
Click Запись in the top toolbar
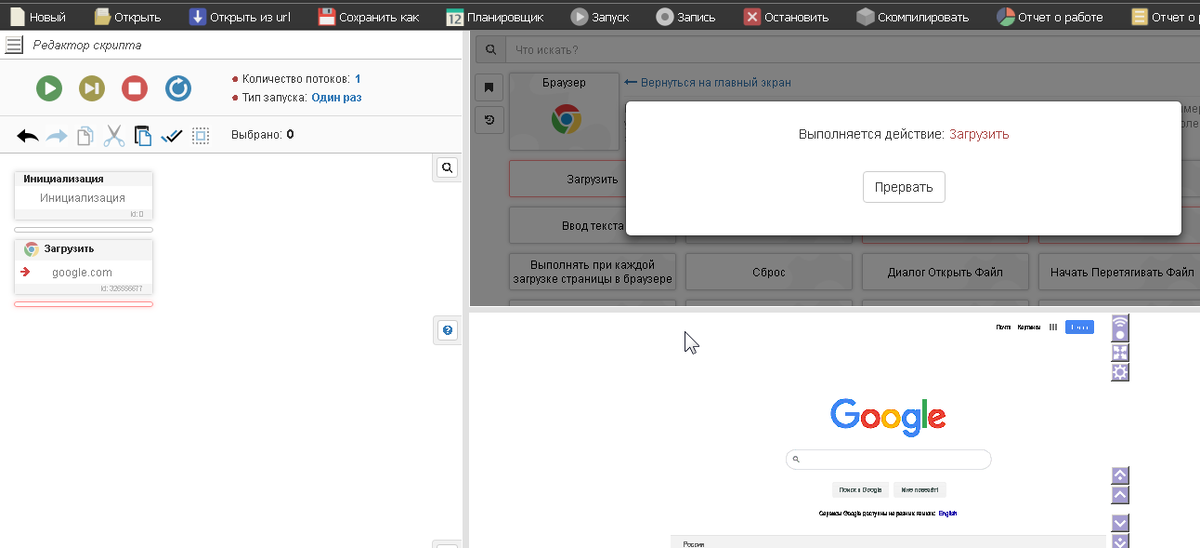click(686, 17)
